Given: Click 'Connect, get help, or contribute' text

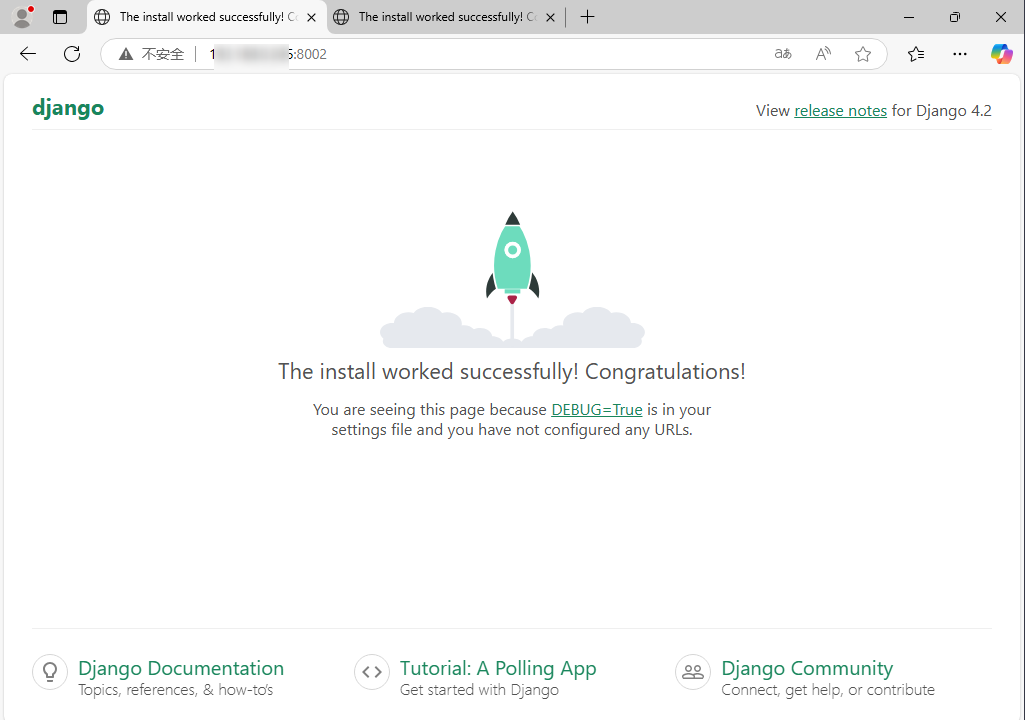Looking at the screenshot, I should (x=828, y=690).
